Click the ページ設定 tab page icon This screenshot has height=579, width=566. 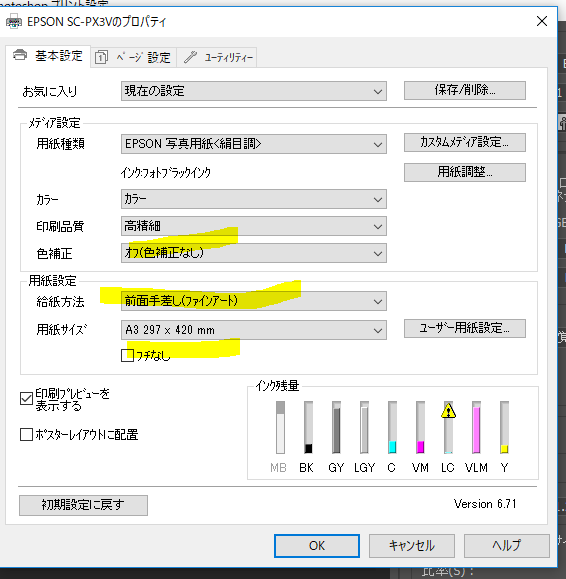click(x=101, y=57)
